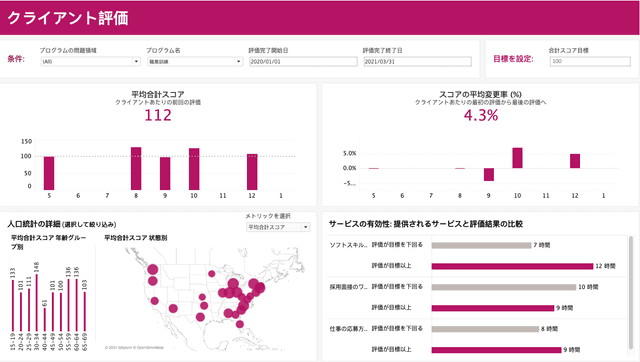Open the プログラム名 dropdown

195,62
